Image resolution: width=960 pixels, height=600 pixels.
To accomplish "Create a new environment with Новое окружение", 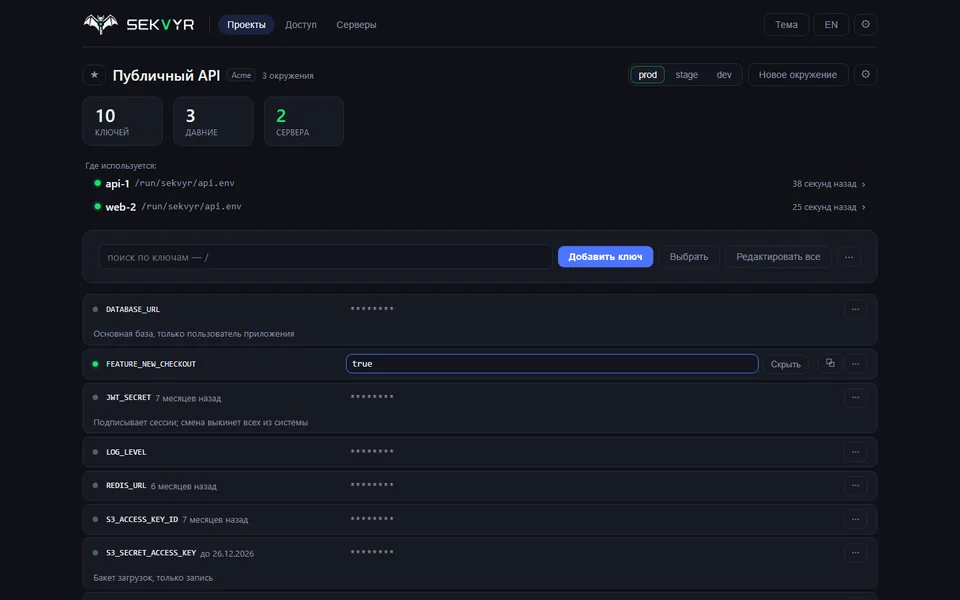I will [x=798, y=75].
